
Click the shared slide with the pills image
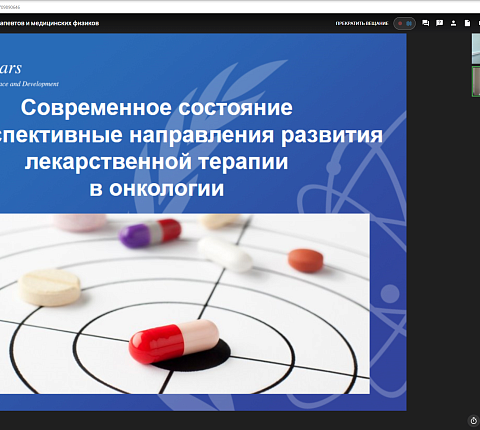(x=203, y=222)
